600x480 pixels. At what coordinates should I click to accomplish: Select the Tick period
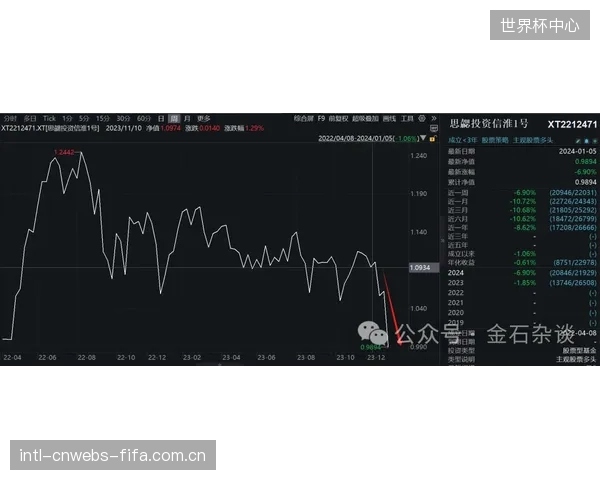[49, 119]
